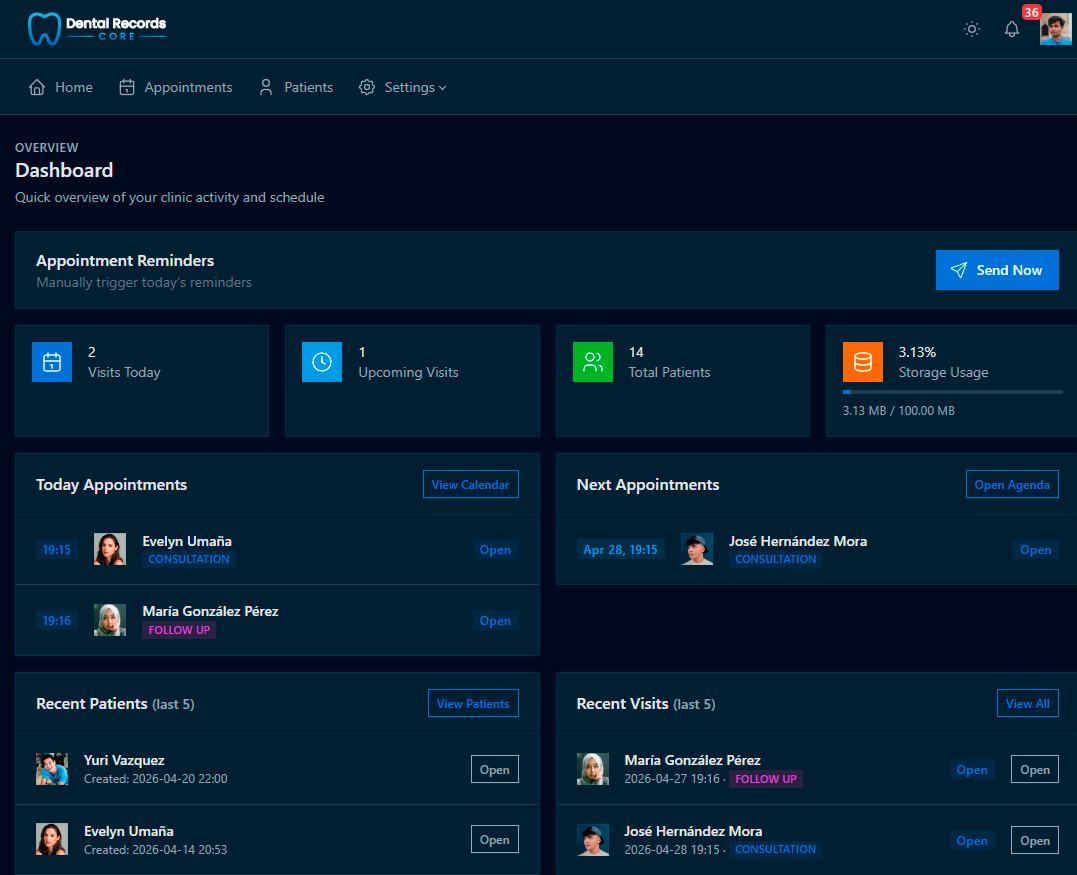Click the Home house icon
Image resolution: width=1077 pixels, height=875 pixels.
[x=37, y=87]
